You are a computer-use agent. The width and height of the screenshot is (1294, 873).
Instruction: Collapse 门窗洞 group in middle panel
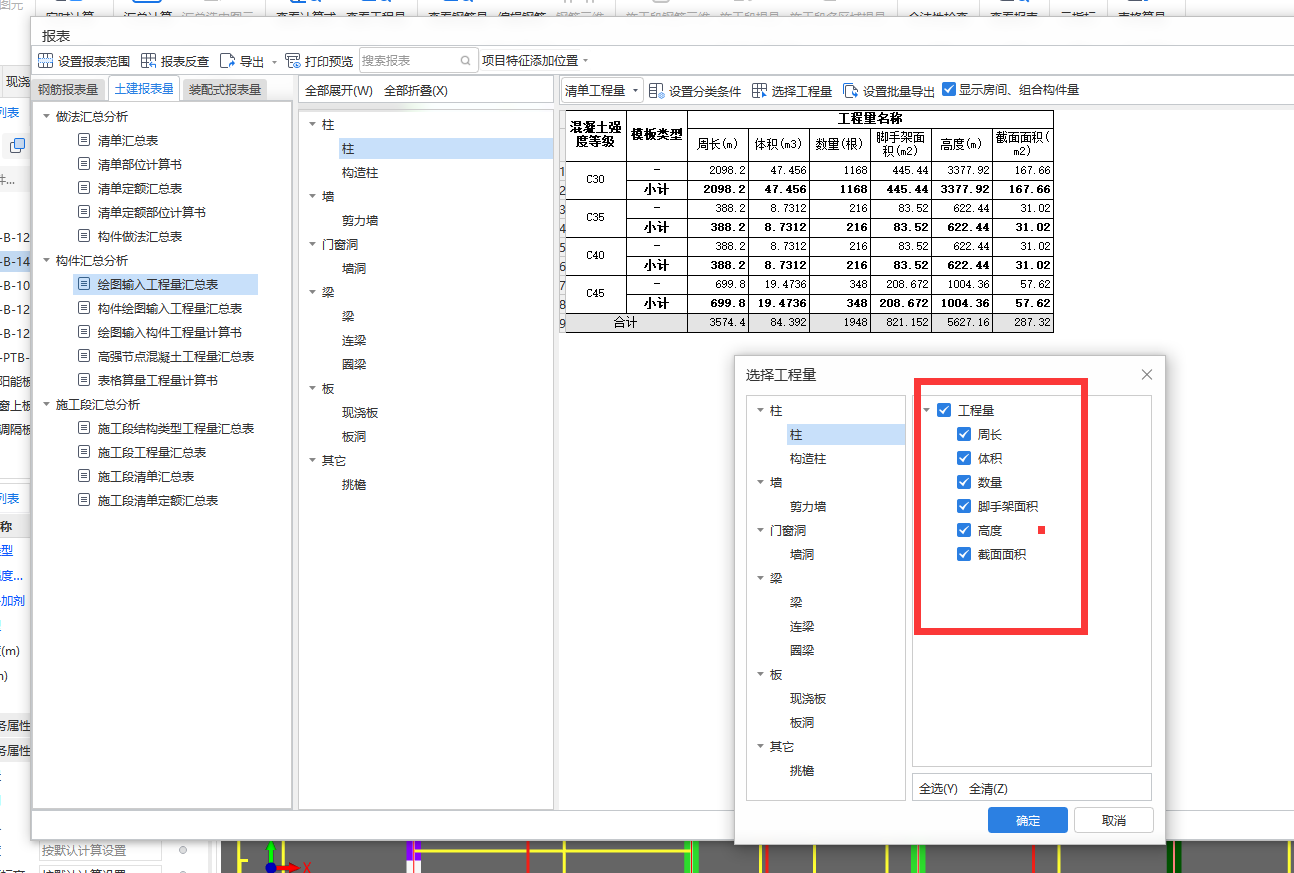coord(312,245)
